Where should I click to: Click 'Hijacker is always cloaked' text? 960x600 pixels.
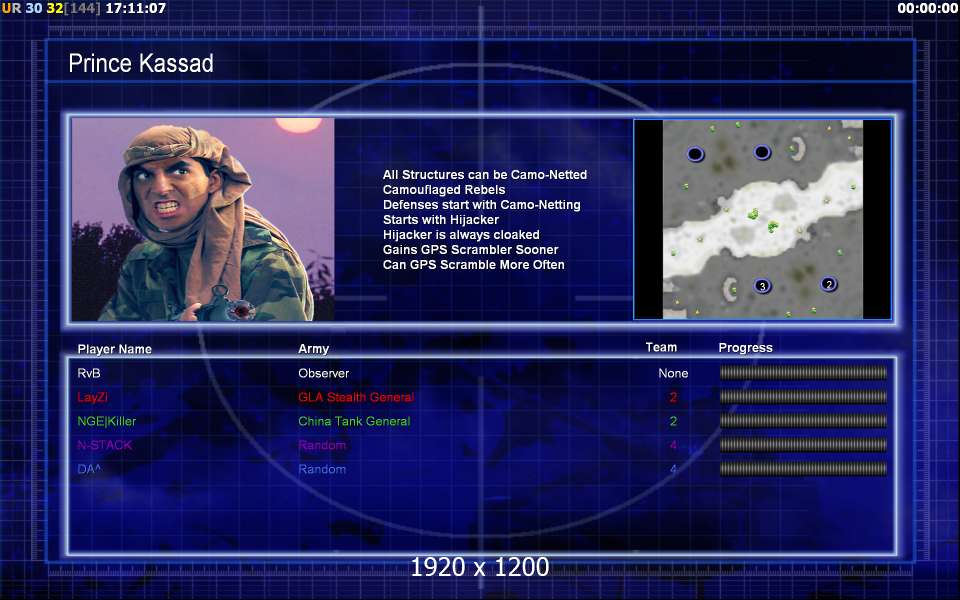pos(461,234)
